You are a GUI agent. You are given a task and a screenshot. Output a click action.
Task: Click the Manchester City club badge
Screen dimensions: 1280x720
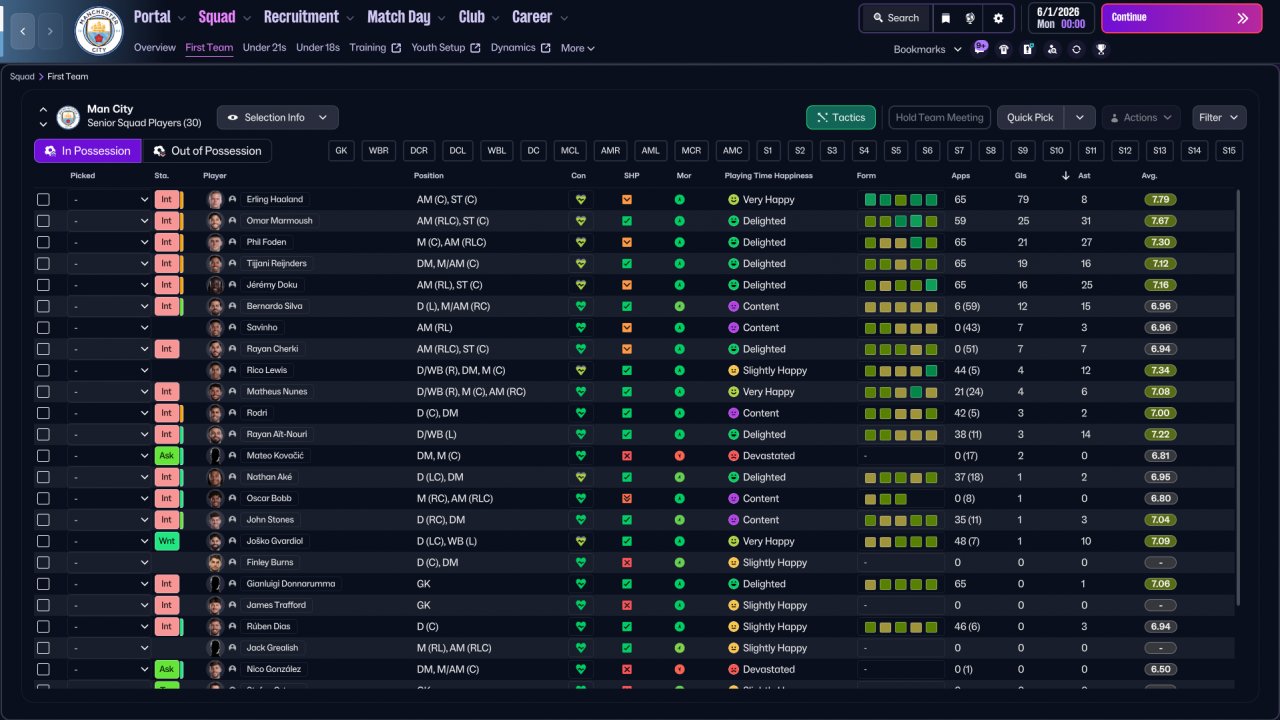tap(99, 31)
